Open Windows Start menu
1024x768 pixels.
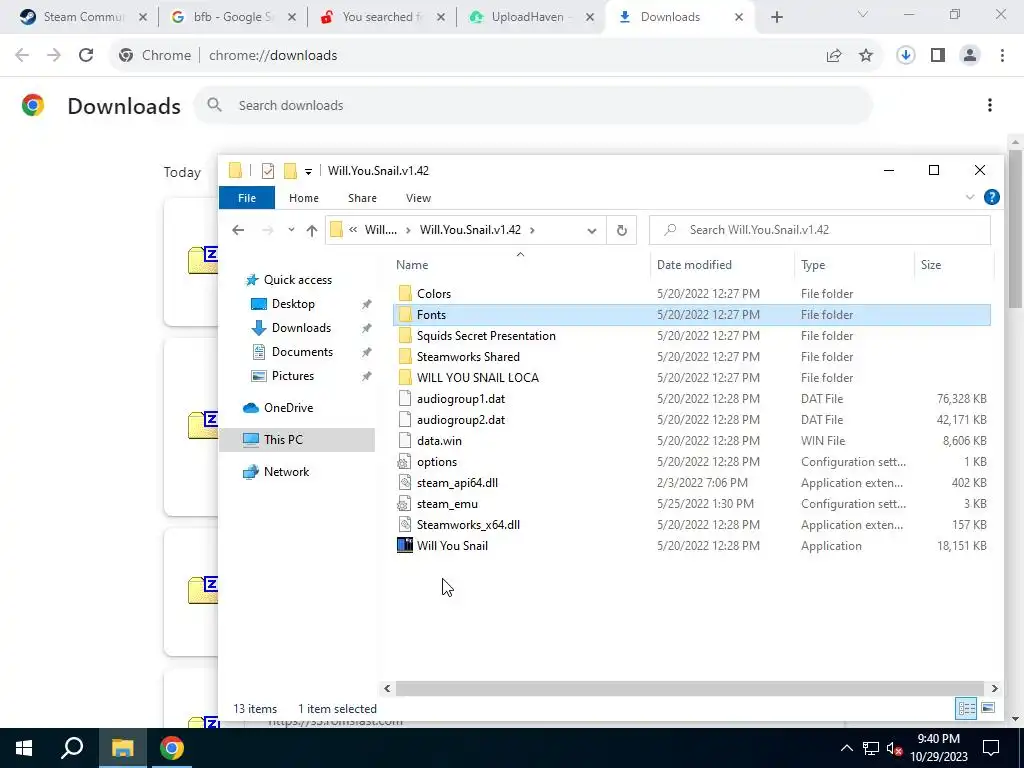click(x=24, y=748)
